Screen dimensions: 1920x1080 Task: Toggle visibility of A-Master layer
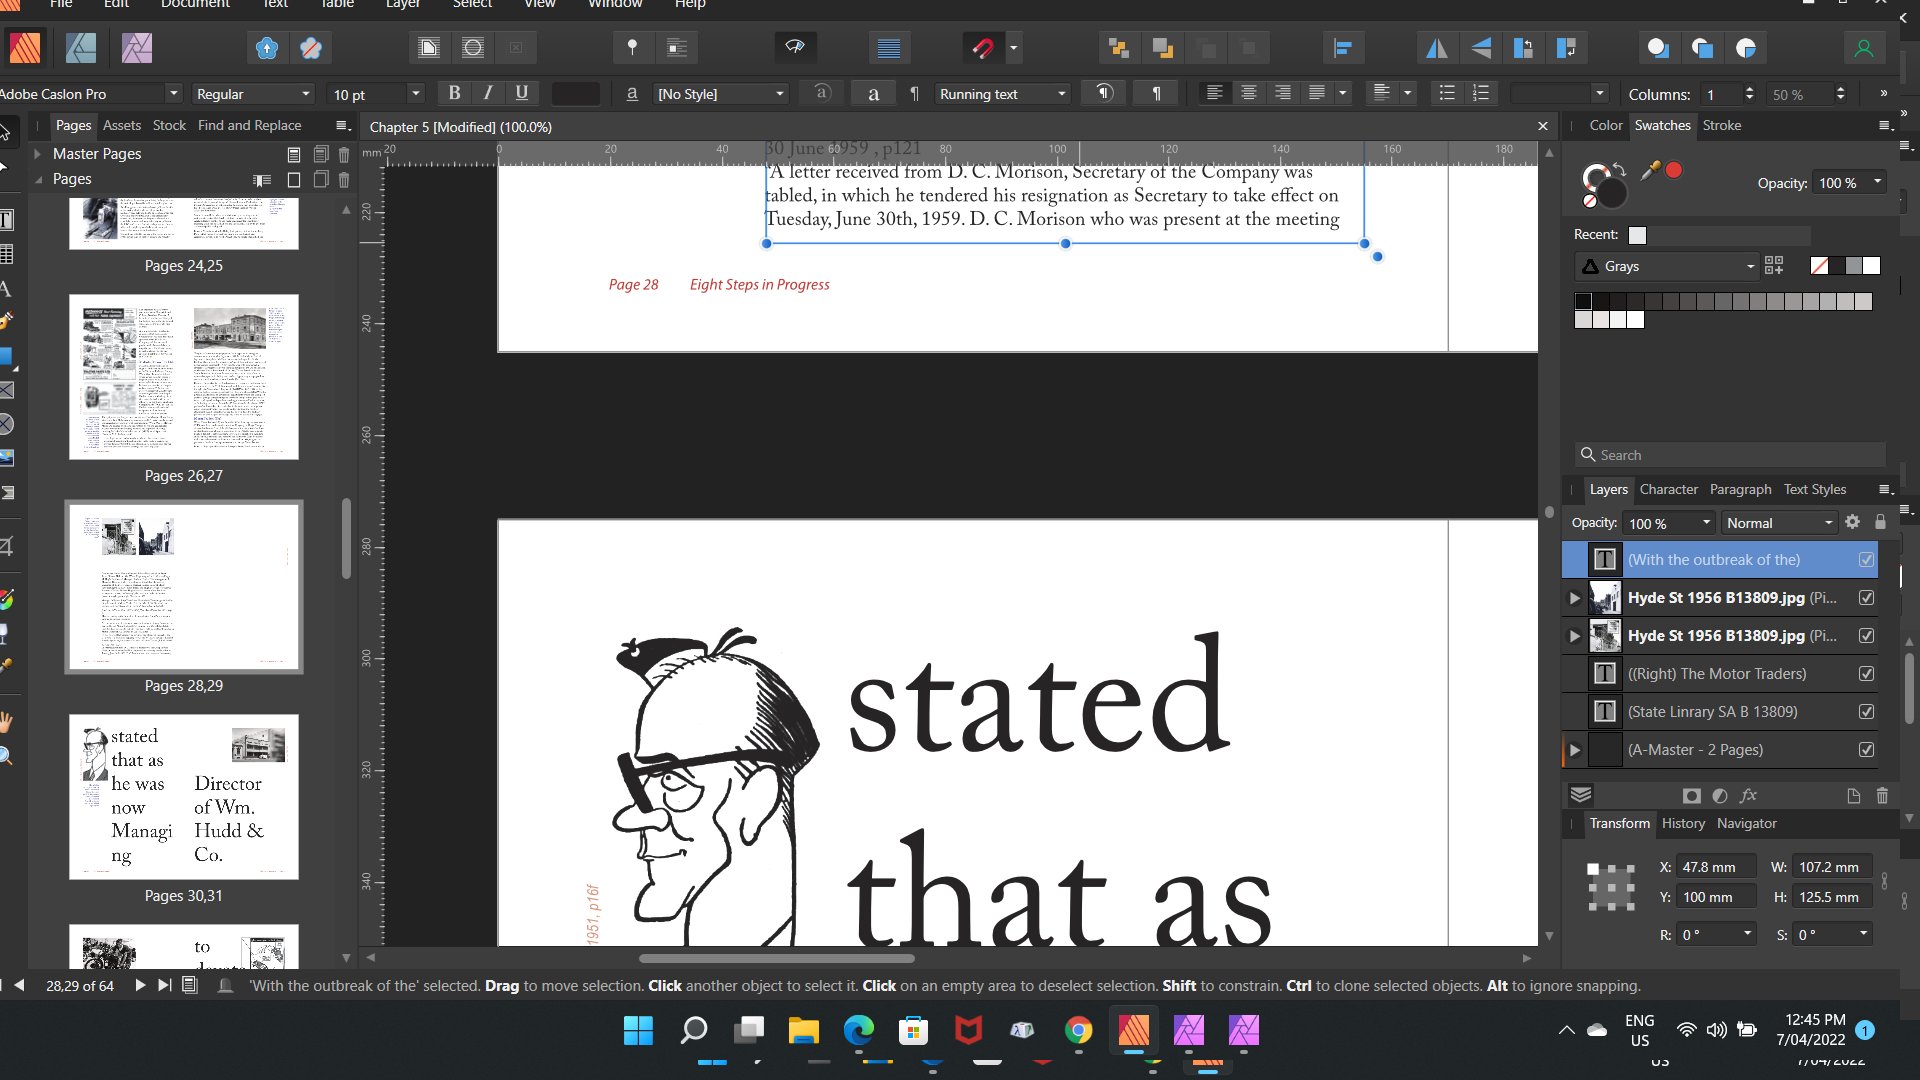pyautogui.click(x=1866, y=750)
